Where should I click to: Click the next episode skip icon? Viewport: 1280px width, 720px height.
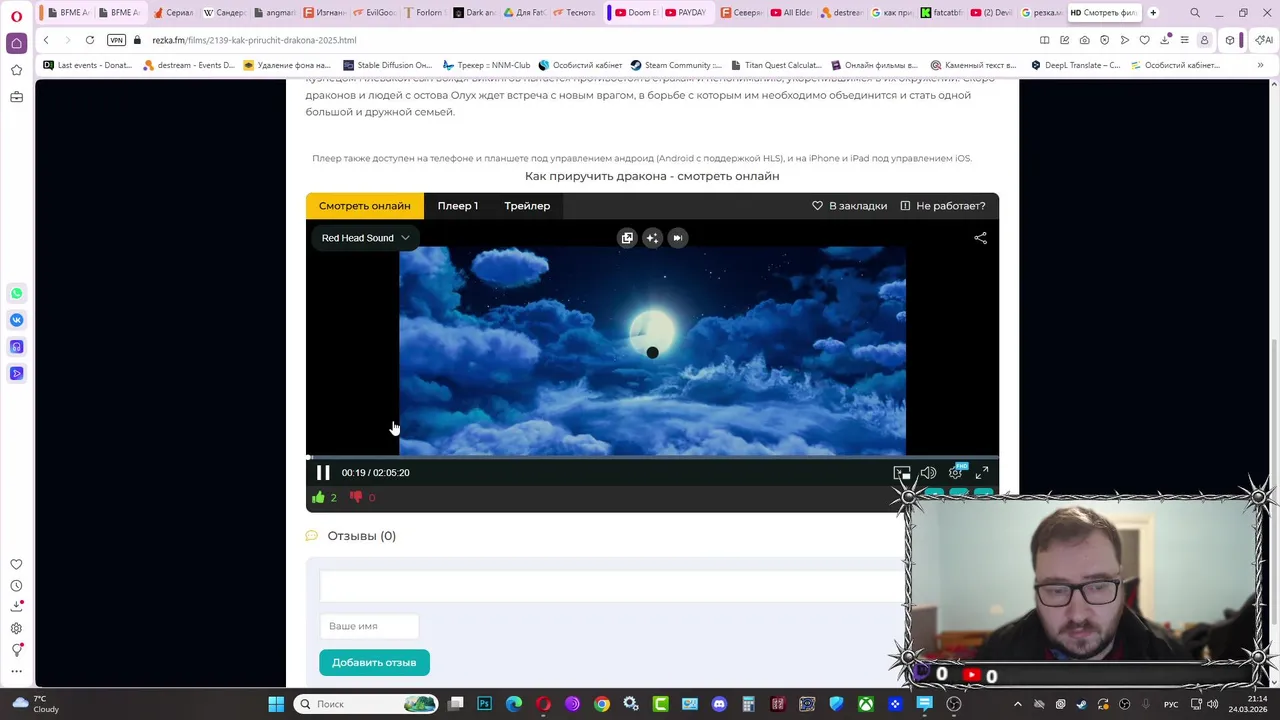pyautogui.click(x=677, y=238)
